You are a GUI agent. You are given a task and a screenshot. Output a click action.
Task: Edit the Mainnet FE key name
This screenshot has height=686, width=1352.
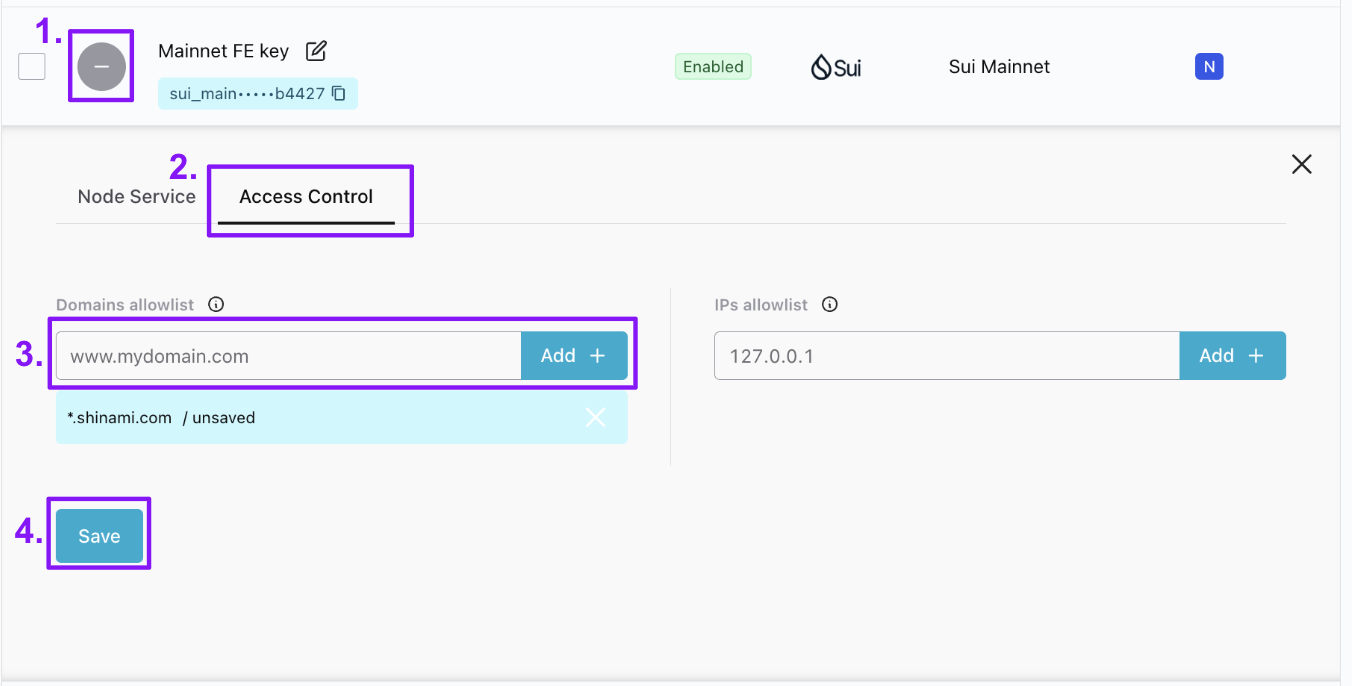316,51
